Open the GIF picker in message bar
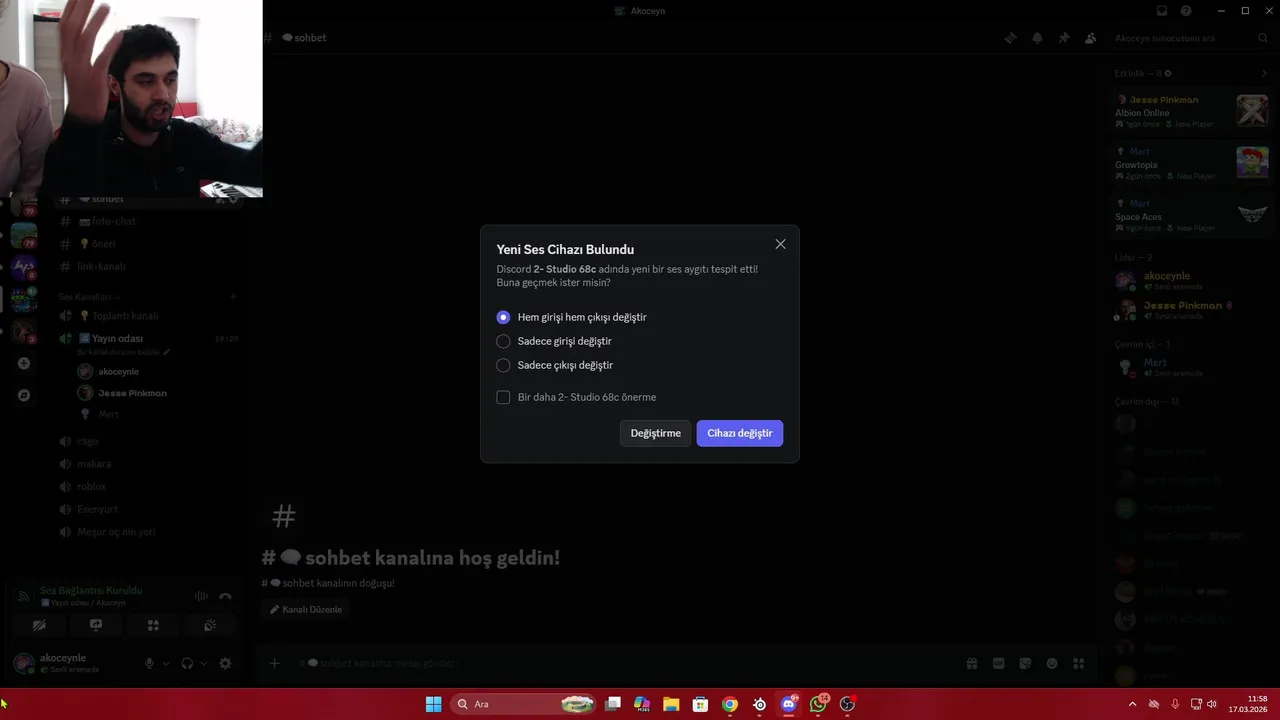The image size is (1280, 720). coord(998,663)
